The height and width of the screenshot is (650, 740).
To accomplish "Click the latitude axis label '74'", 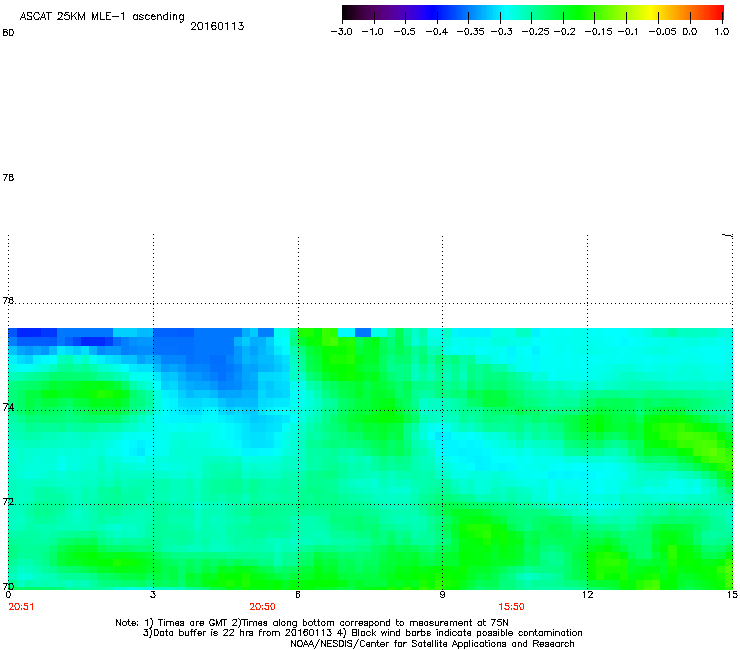I will coord(8,407).
